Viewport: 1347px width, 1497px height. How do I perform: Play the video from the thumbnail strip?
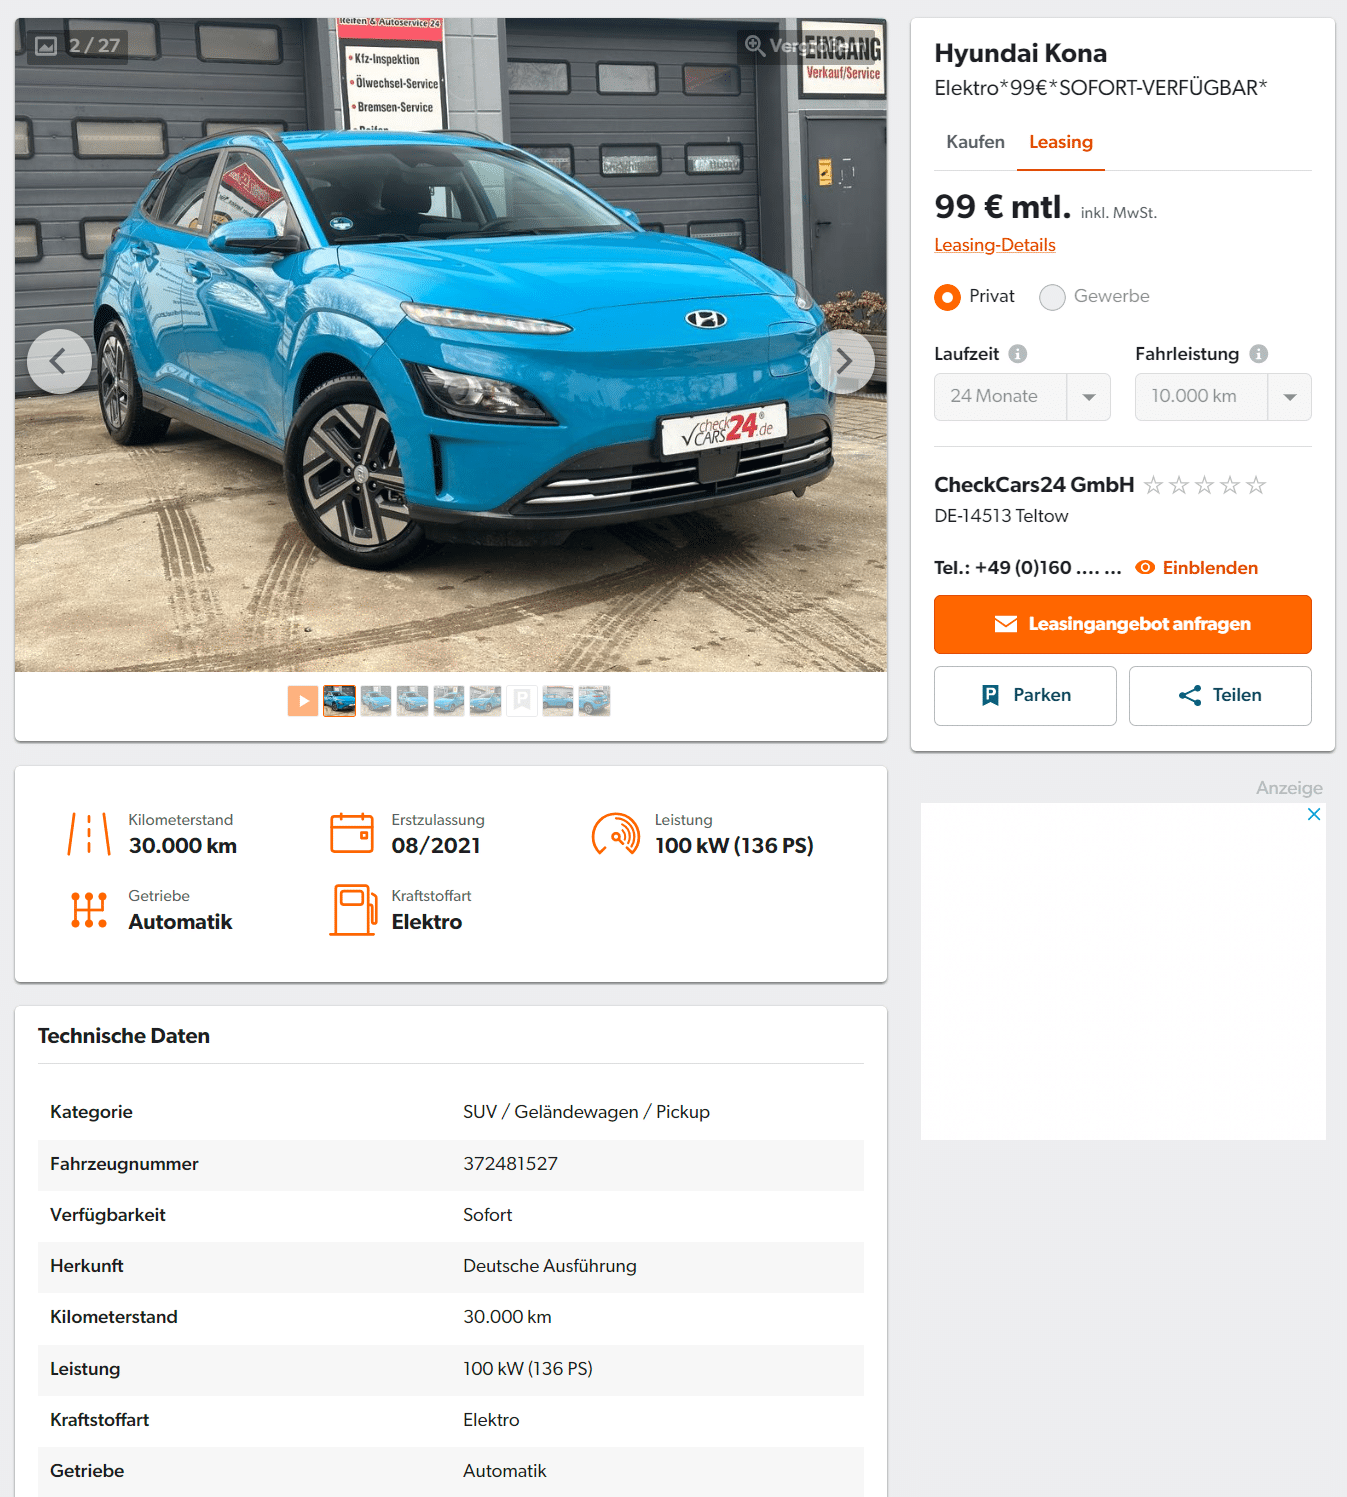pos(302,701)
